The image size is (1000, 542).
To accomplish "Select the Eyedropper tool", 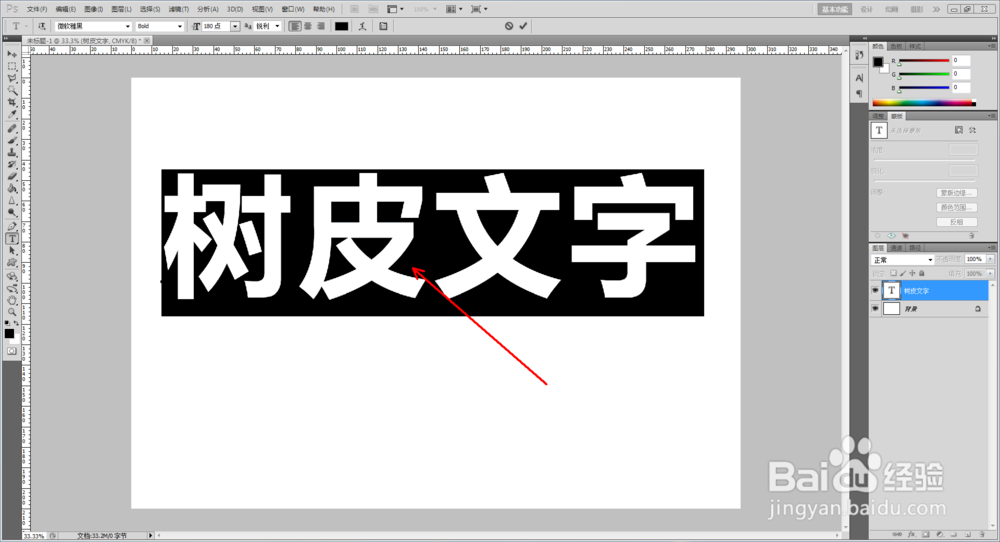I will click(x=11, y=115).
